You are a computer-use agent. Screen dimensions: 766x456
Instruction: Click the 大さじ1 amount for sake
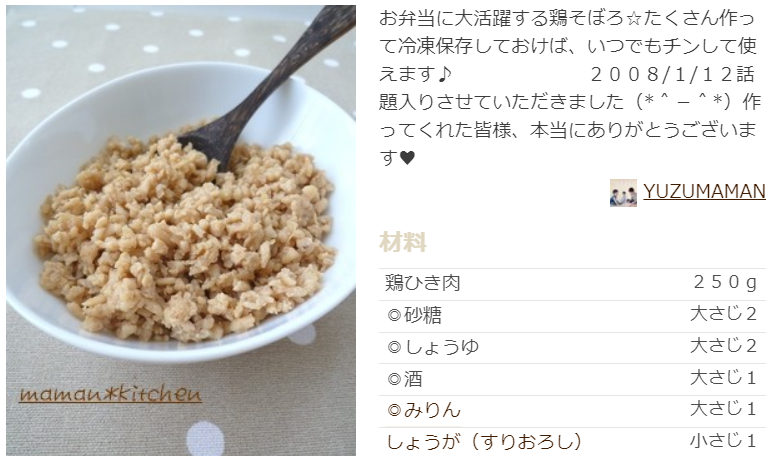(723, 377)
